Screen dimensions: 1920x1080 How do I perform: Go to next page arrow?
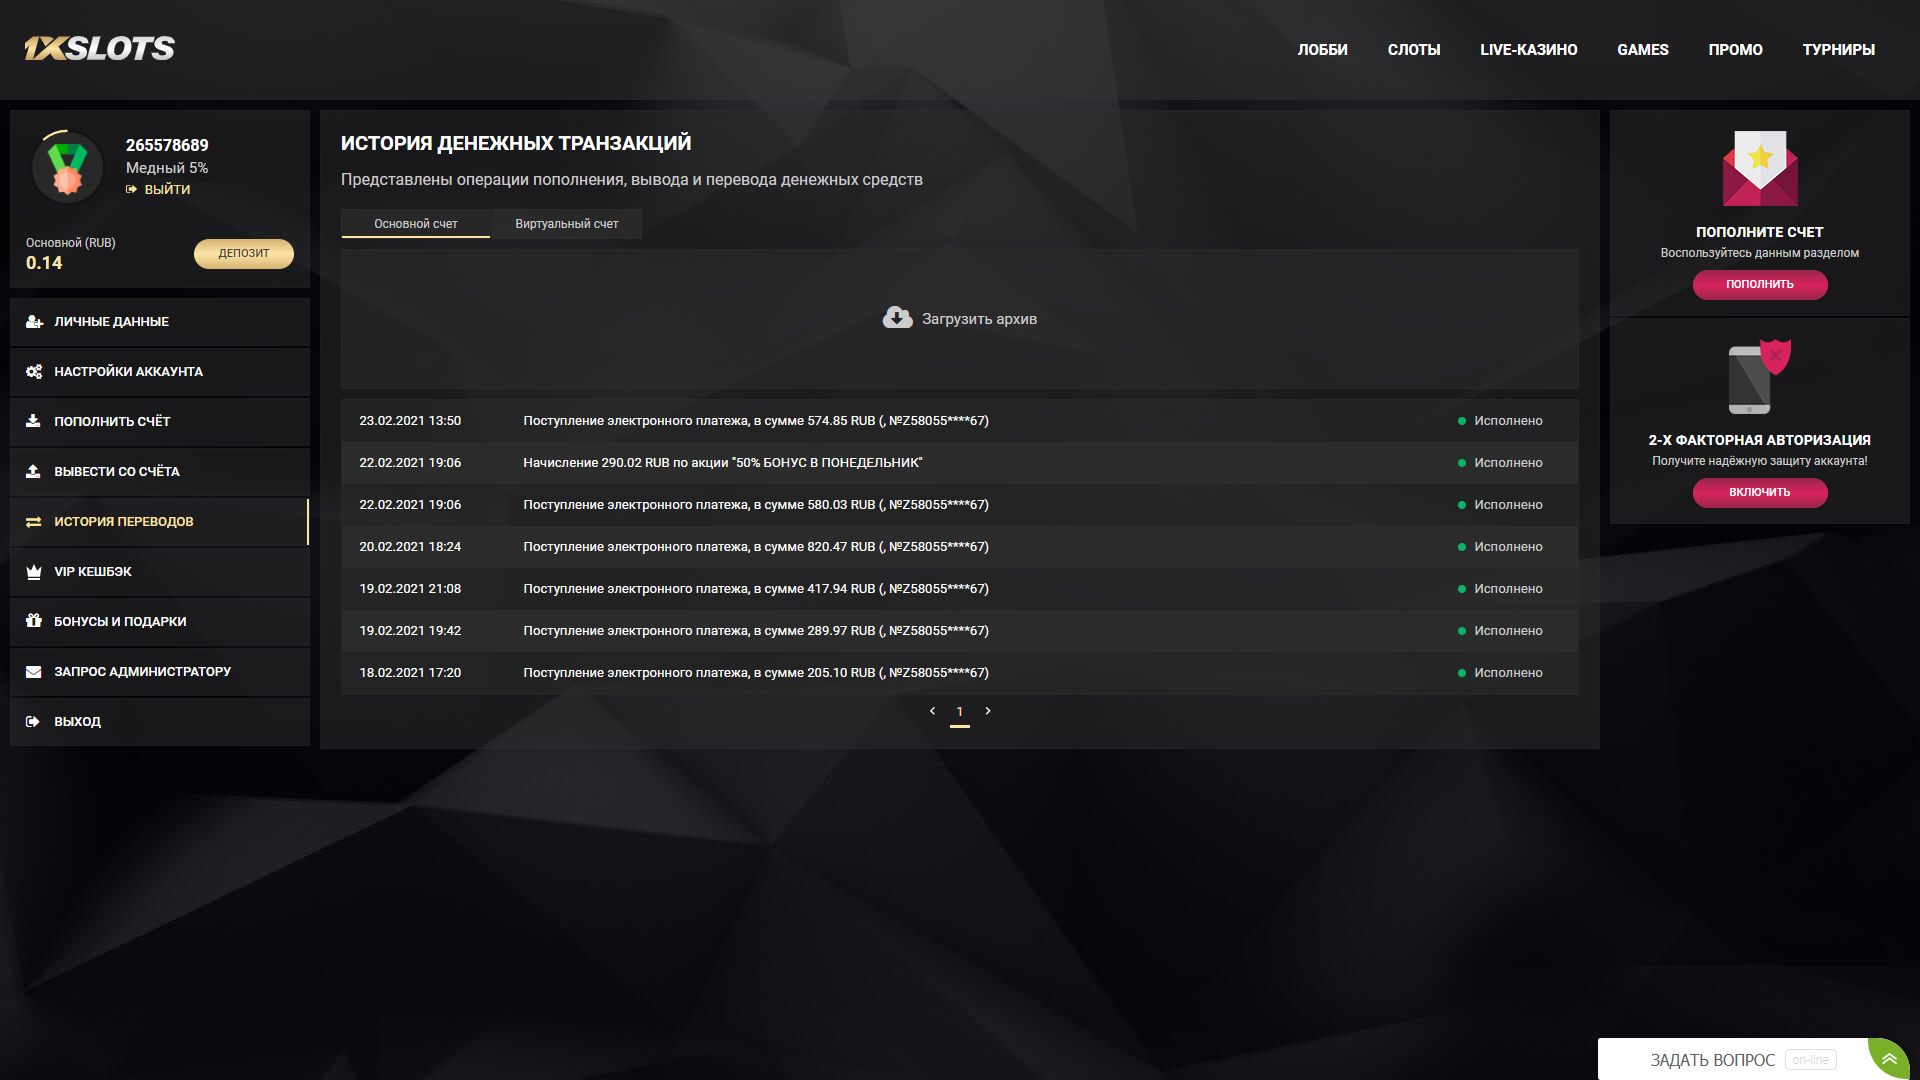pos(988,711)
